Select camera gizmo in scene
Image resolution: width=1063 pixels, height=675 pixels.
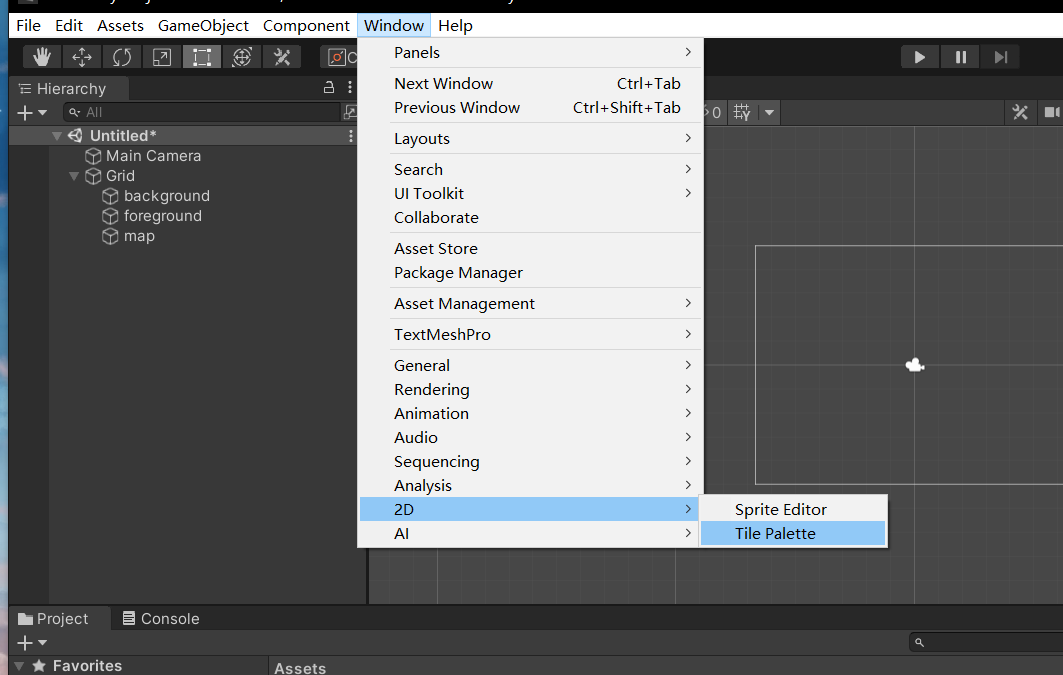click(x=915, y=366)
